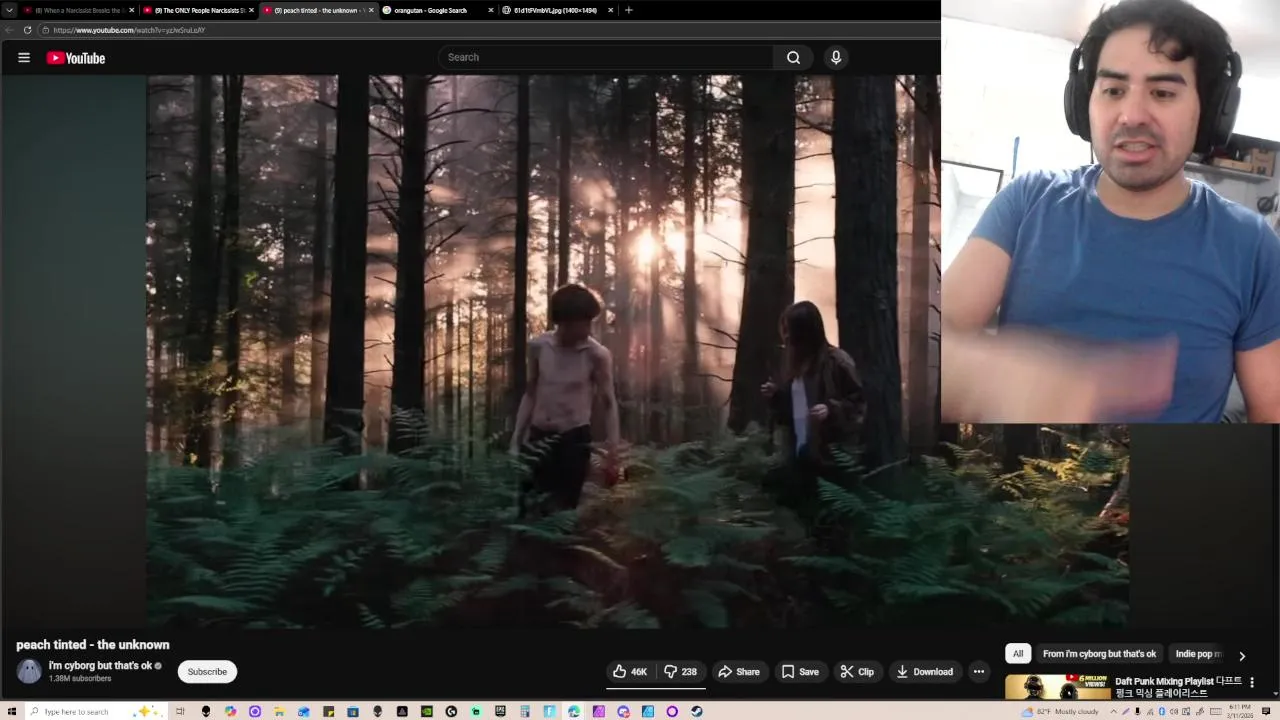Share the peach tinted video
Screen dimensions: 1280x720
point(739,672)
